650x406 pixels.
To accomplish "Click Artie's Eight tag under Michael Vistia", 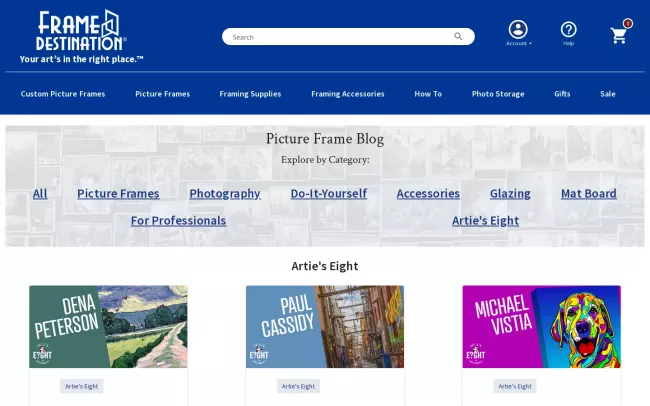I will (x=515, y=386).
